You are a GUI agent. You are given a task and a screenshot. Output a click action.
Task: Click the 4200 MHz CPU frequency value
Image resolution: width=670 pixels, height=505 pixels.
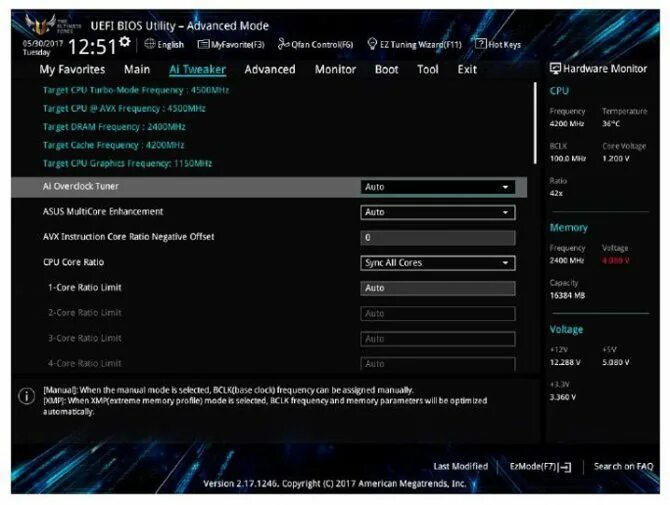point(567,123)
